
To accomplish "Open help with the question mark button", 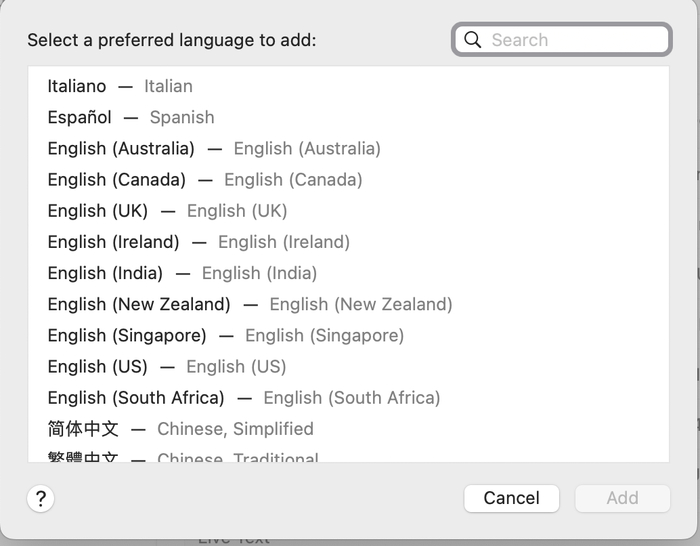I will (x=40, y=499).
